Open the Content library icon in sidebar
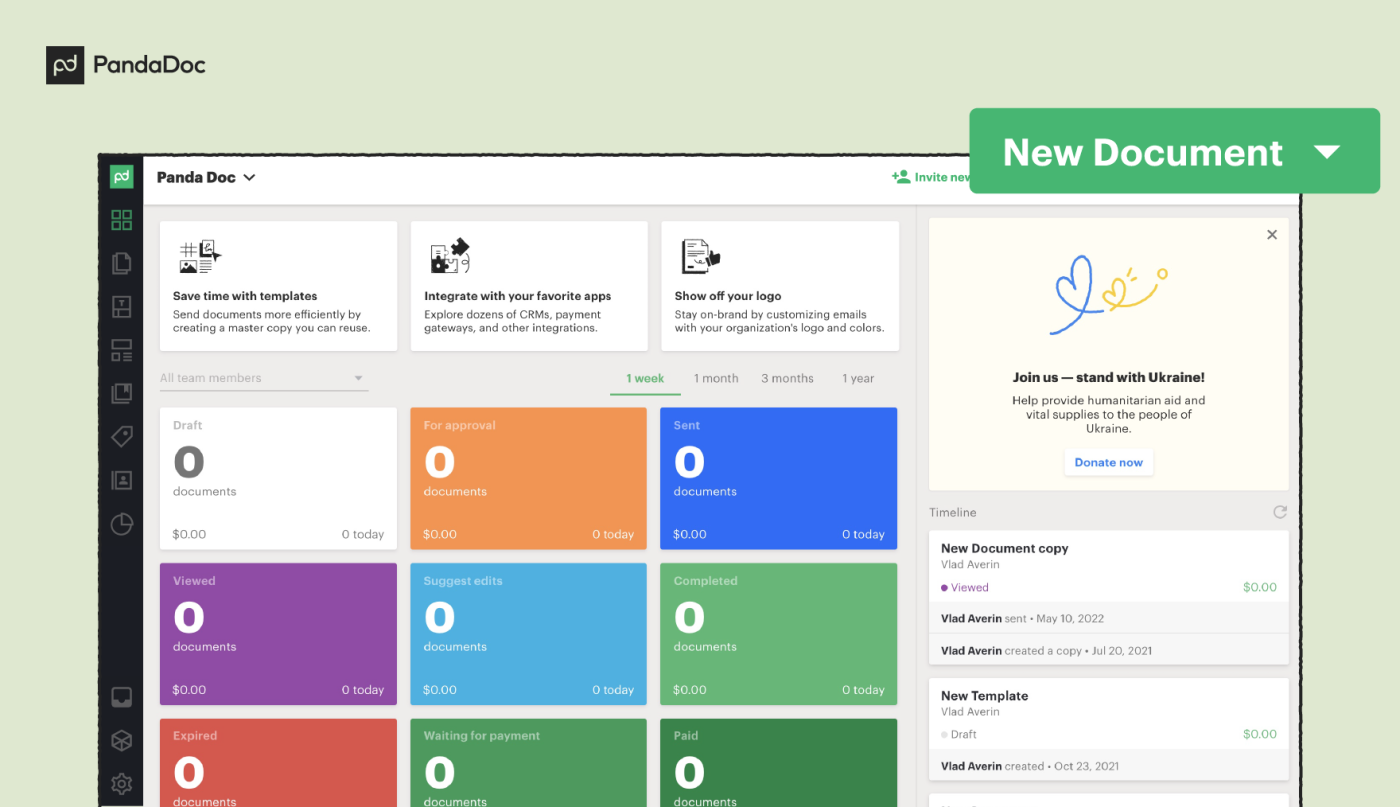 [121, 393]
